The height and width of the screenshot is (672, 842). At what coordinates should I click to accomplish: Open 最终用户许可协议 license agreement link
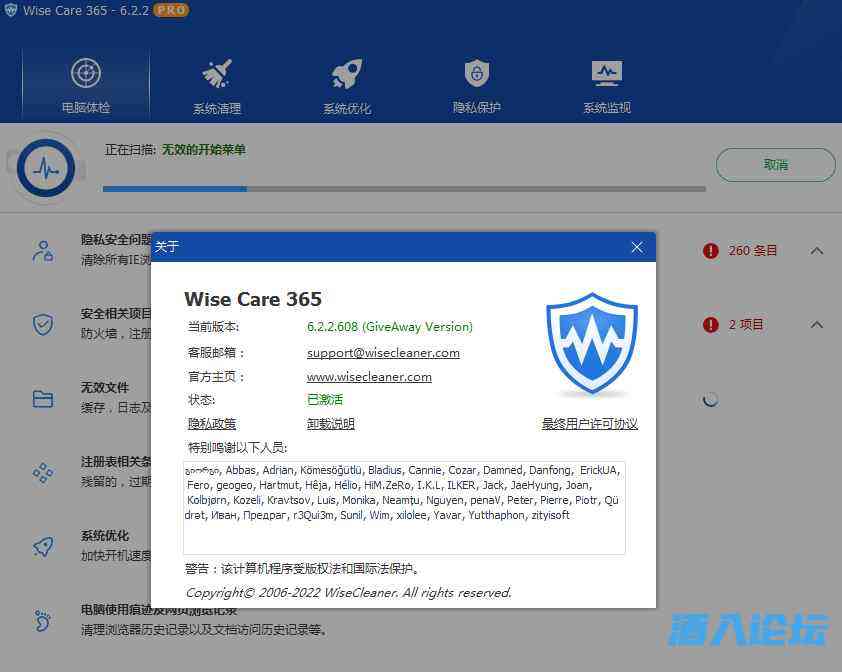(x=590, y=424)
